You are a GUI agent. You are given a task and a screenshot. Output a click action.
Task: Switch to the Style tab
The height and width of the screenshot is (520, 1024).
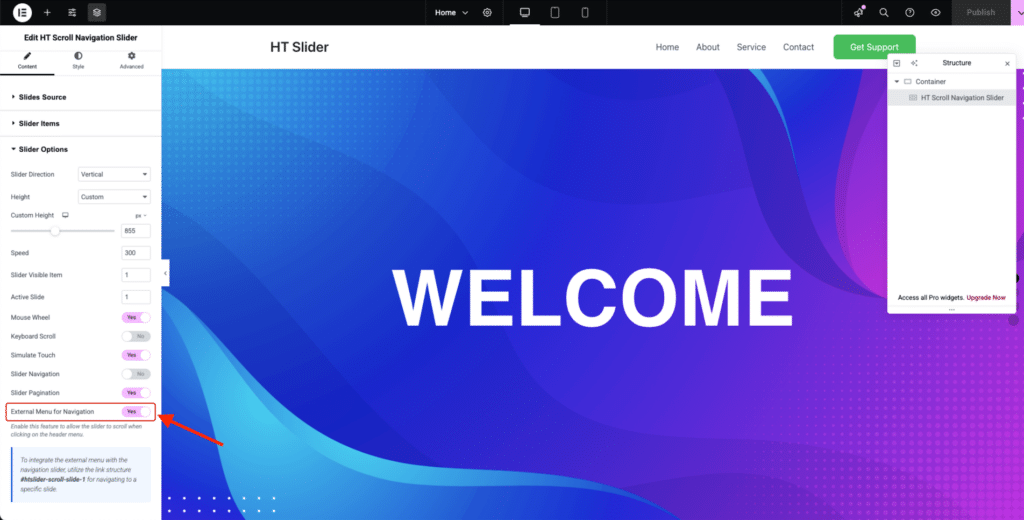click(79, 60)
